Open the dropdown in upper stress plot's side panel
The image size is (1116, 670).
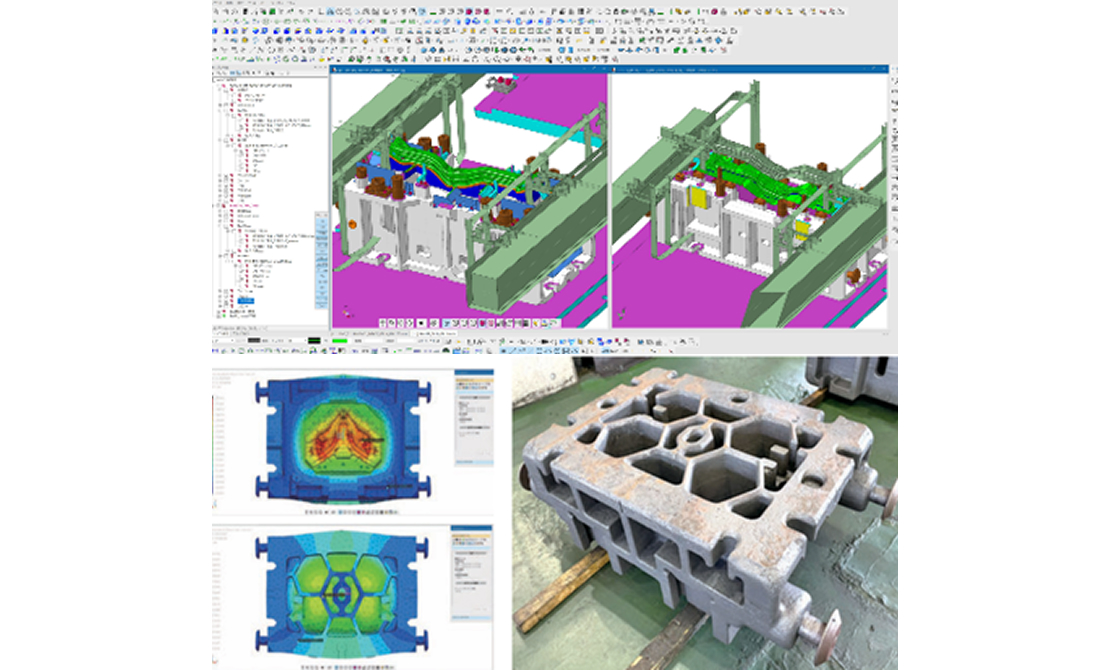coord(472,398)
